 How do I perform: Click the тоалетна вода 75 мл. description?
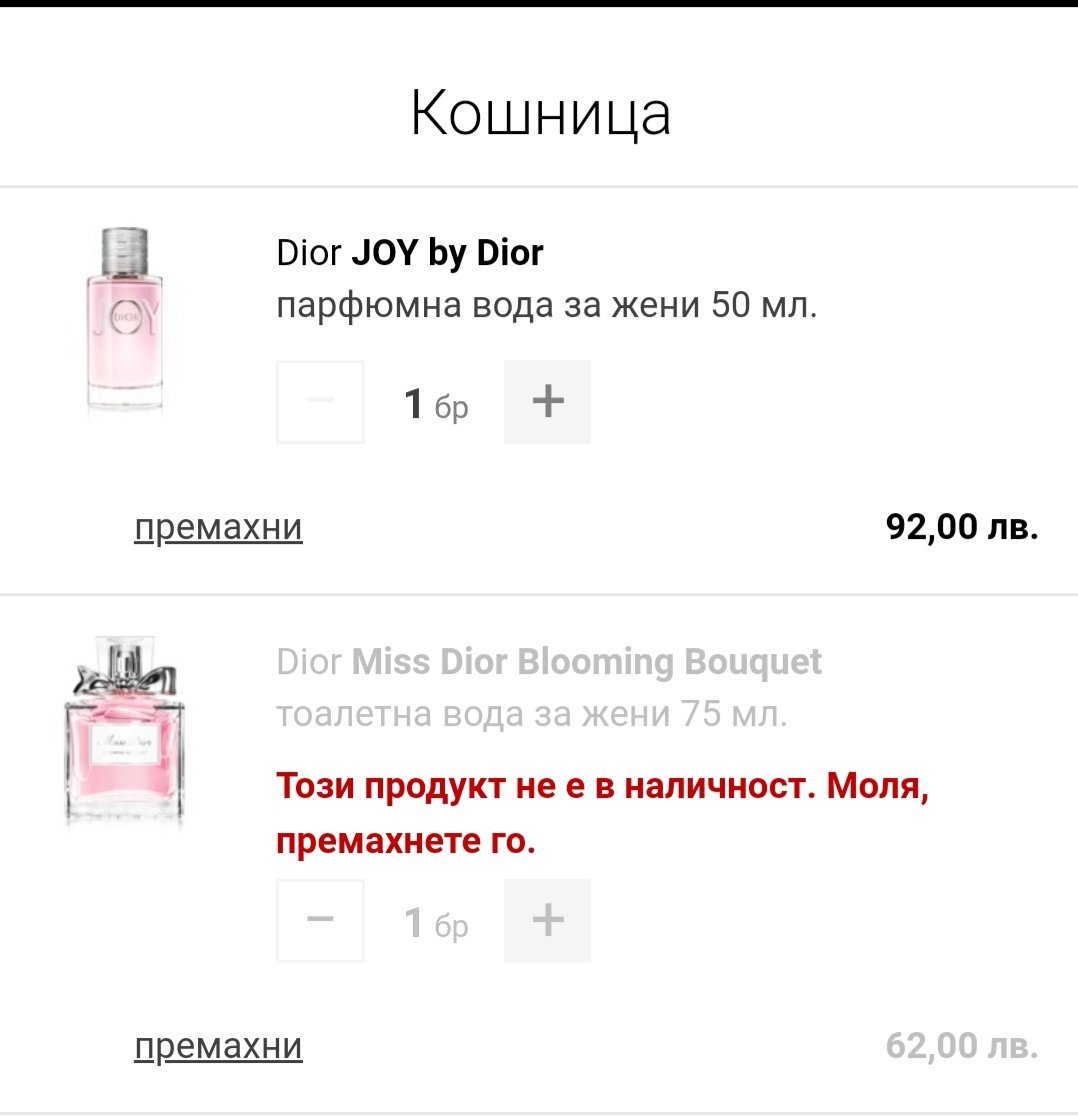(x=532, y=714)
